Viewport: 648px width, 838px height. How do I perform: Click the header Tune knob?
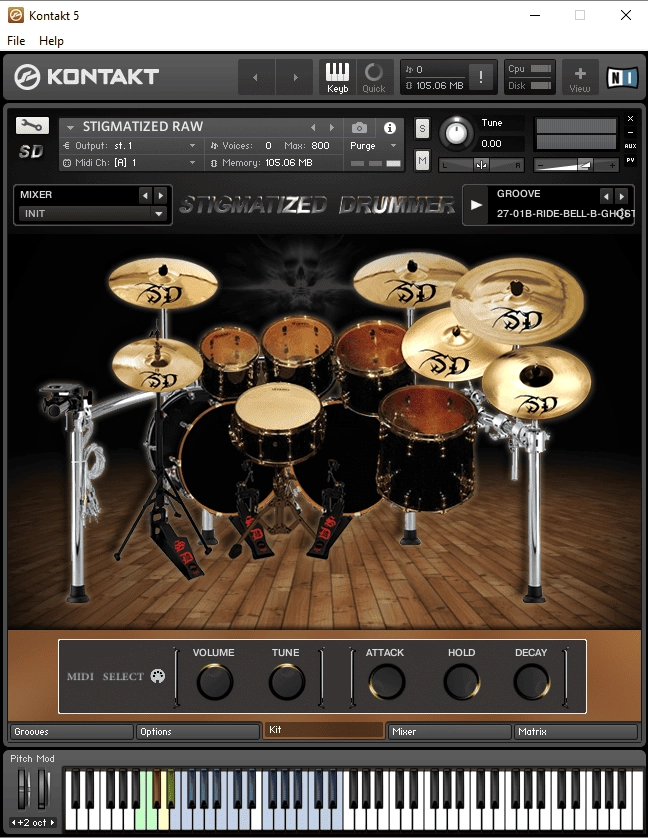456,133
